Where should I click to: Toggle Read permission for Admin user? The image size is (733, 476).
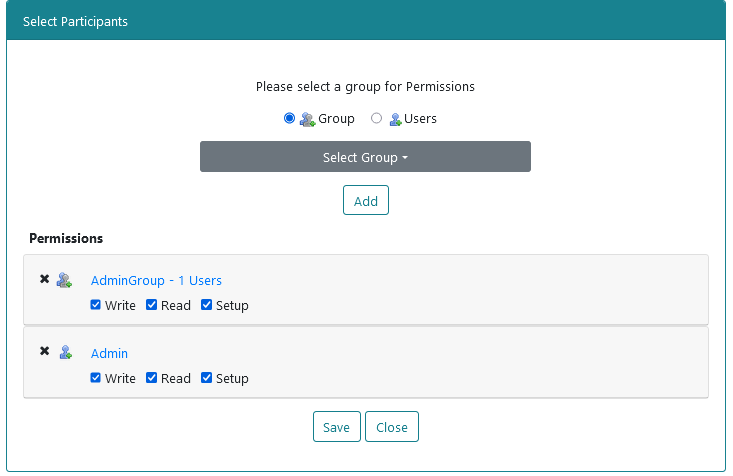pyautogui.click(x=151, y=378)
